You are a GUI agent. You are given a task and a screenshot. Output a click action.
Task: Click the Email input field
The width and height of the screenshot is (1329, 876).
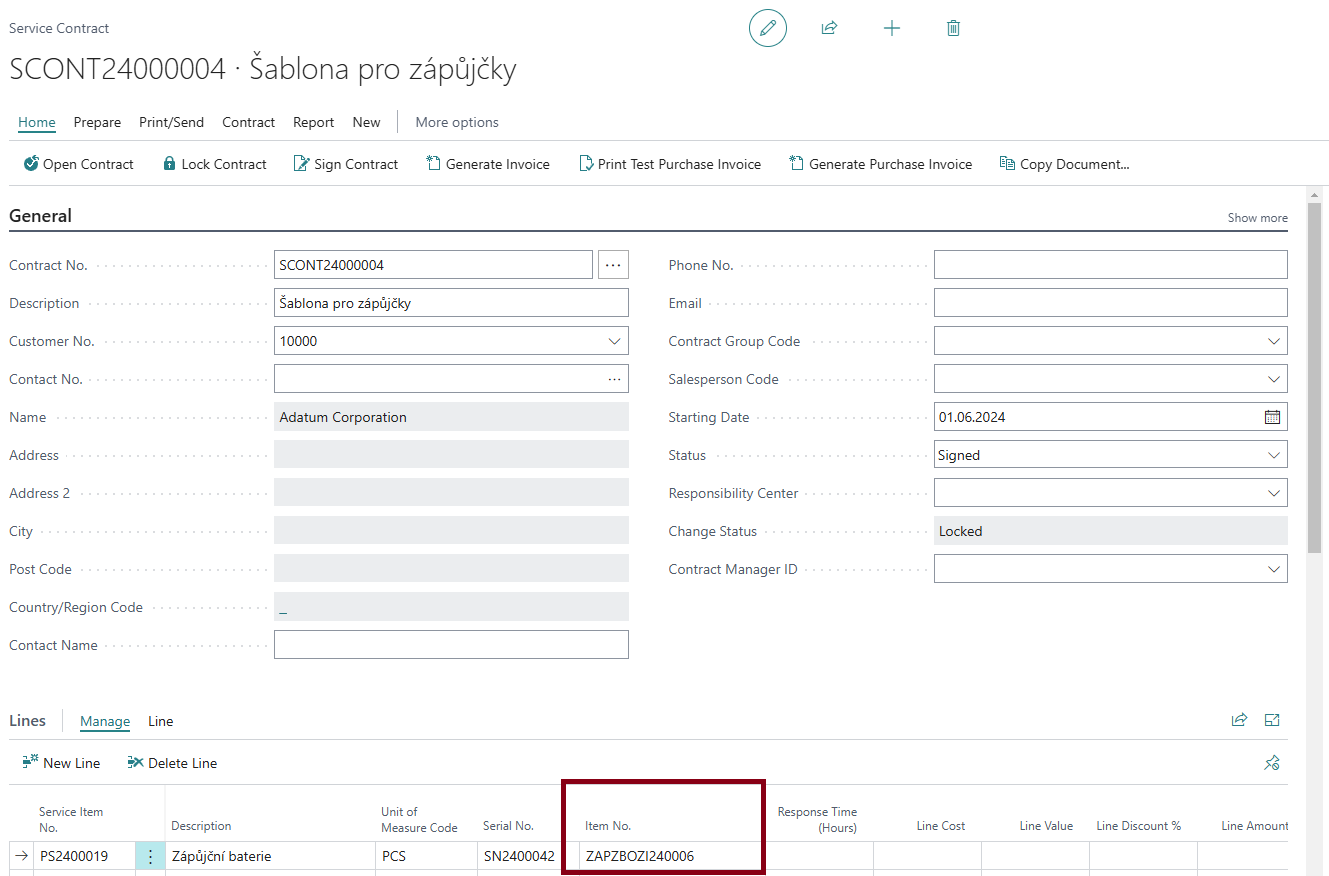[x=1110, y=303]
